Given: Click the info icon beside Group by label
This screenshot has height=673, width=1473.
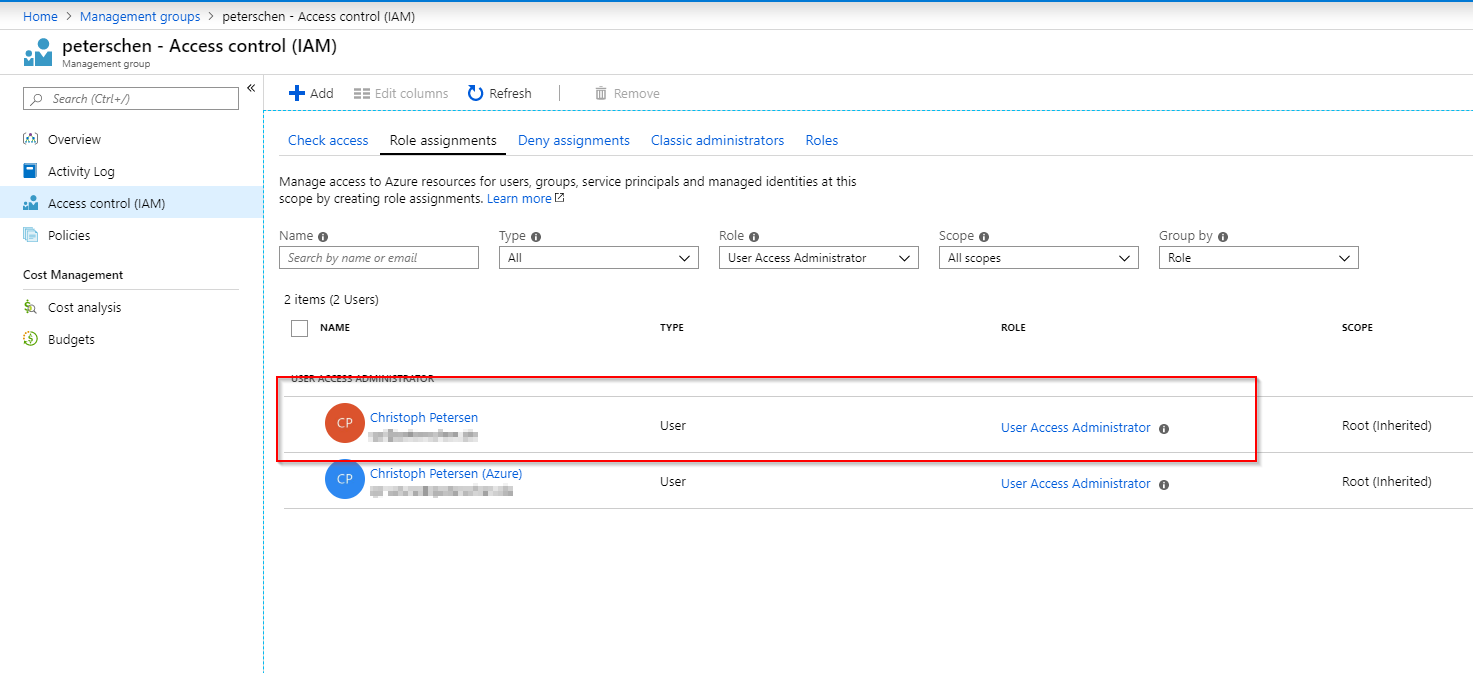Looking at the screenshot, I should 1223,237.
